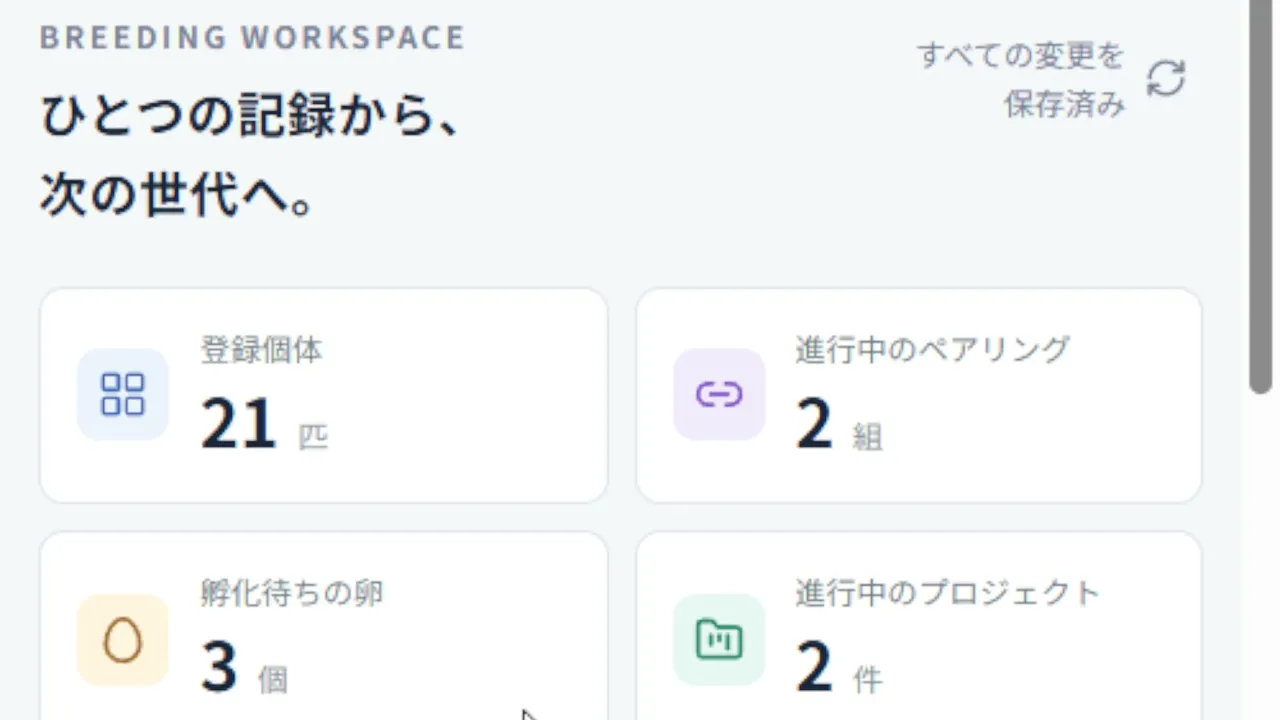Open the 登録個体 summary card
Viewport: 1280px width, 720px height.
[324, 396]
